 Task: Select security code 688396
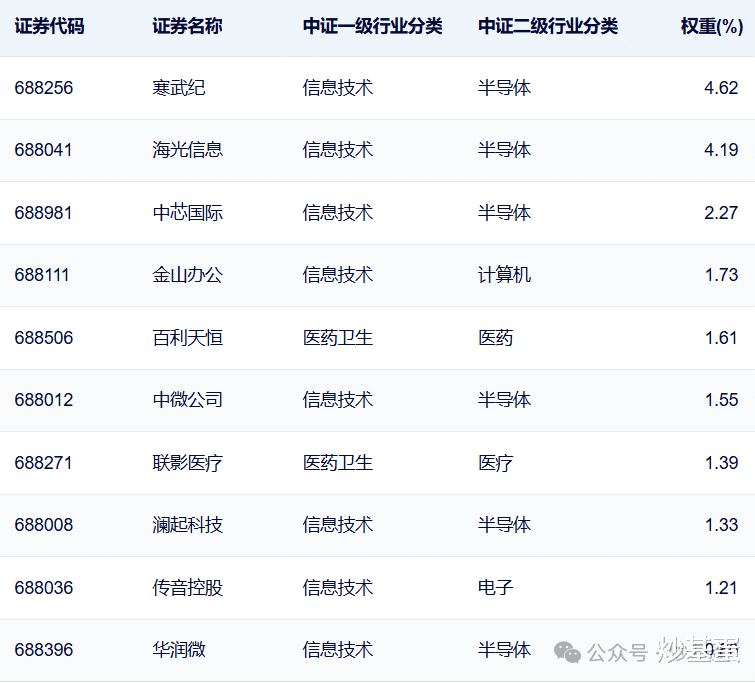[x=44, y=650]
